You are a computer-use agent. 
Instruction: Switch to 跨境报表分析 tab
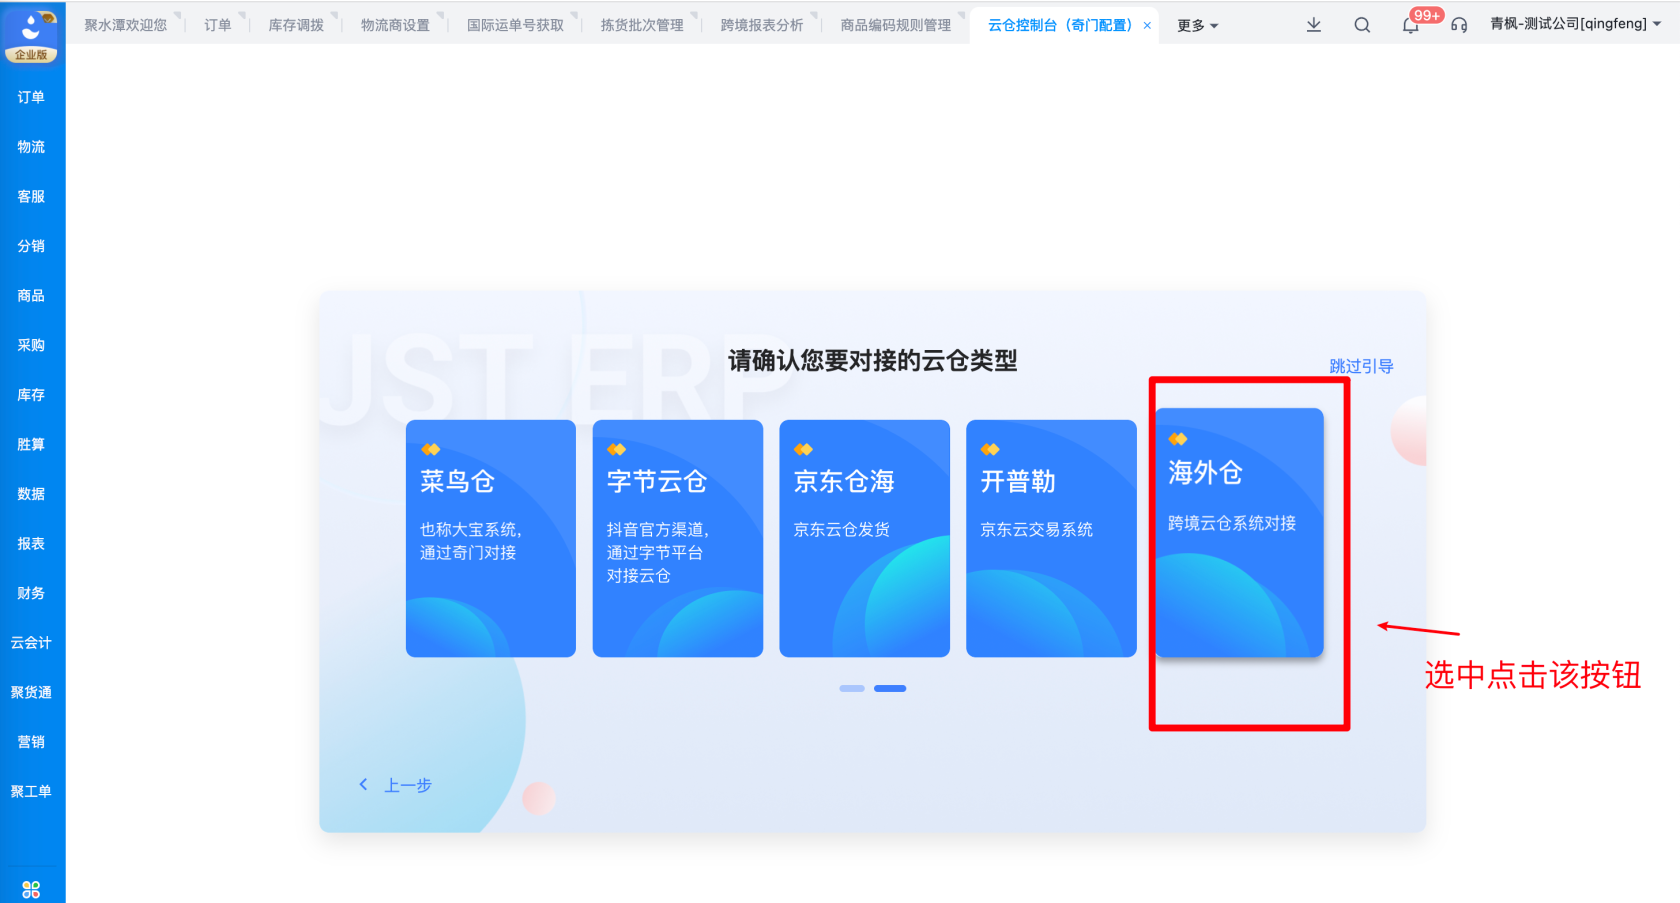(762, 25)
